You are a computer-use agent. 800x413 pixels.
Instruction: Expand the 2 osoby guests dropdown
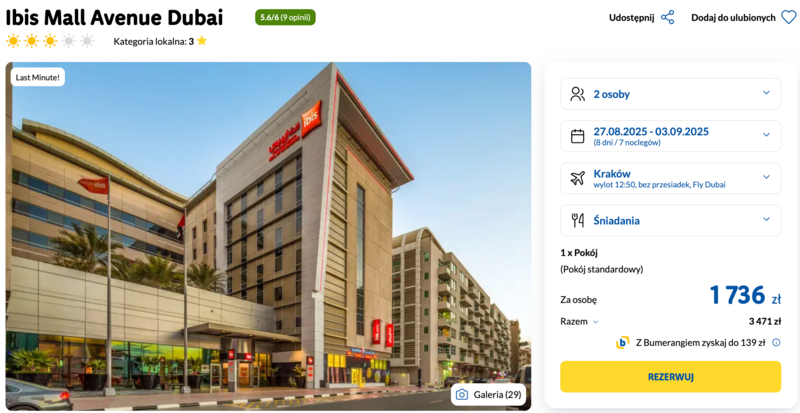pos(670,94)
